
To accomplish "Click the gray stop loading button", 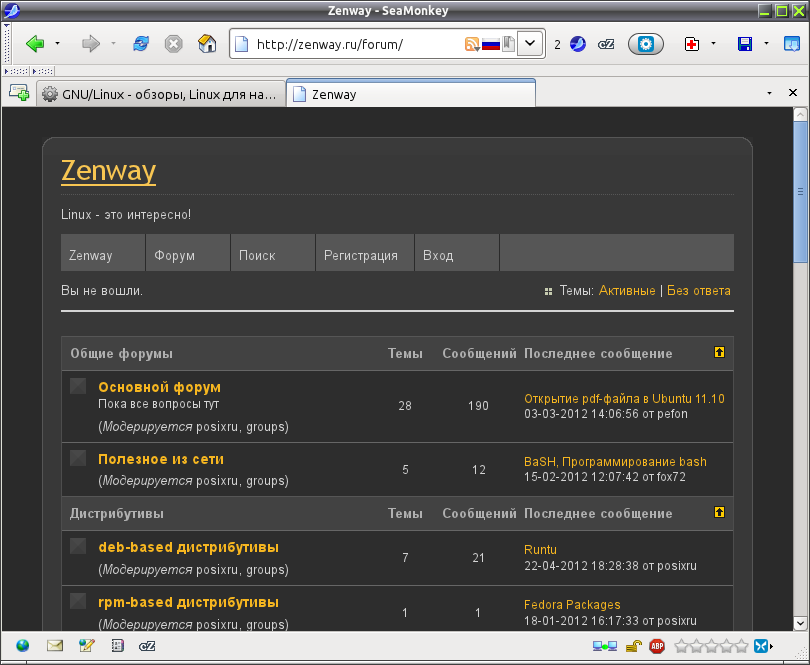I will click(x=174, y=44).
